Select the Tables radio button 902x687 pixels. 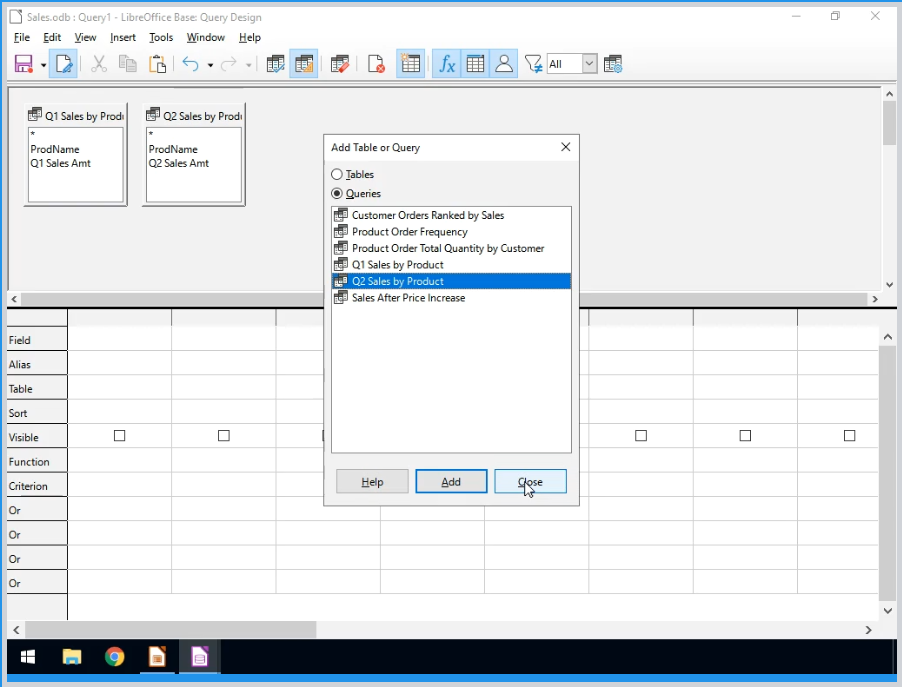tap(337, 174)
